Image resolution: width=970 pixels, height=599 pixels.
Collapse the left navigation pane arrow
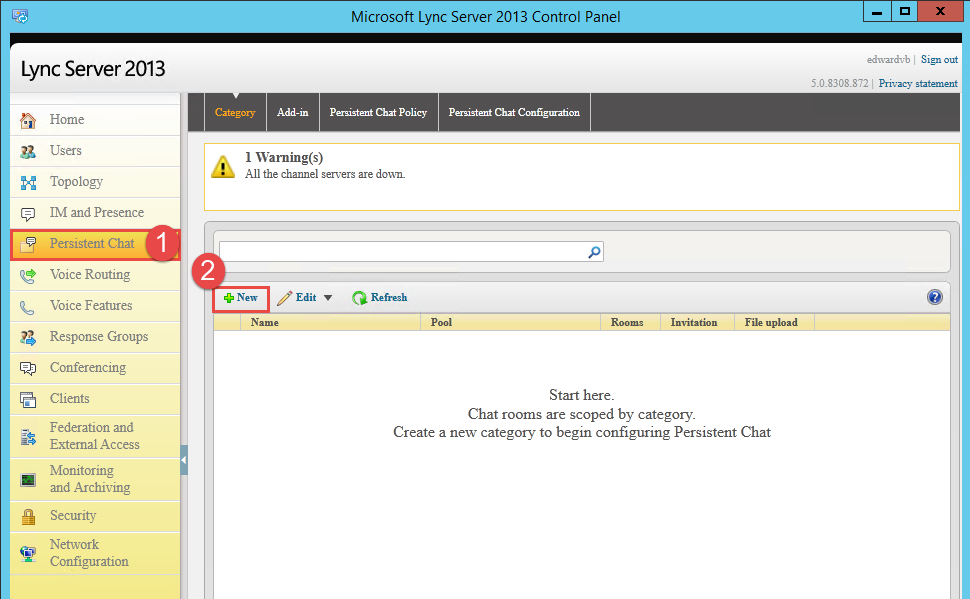[184, 460]
